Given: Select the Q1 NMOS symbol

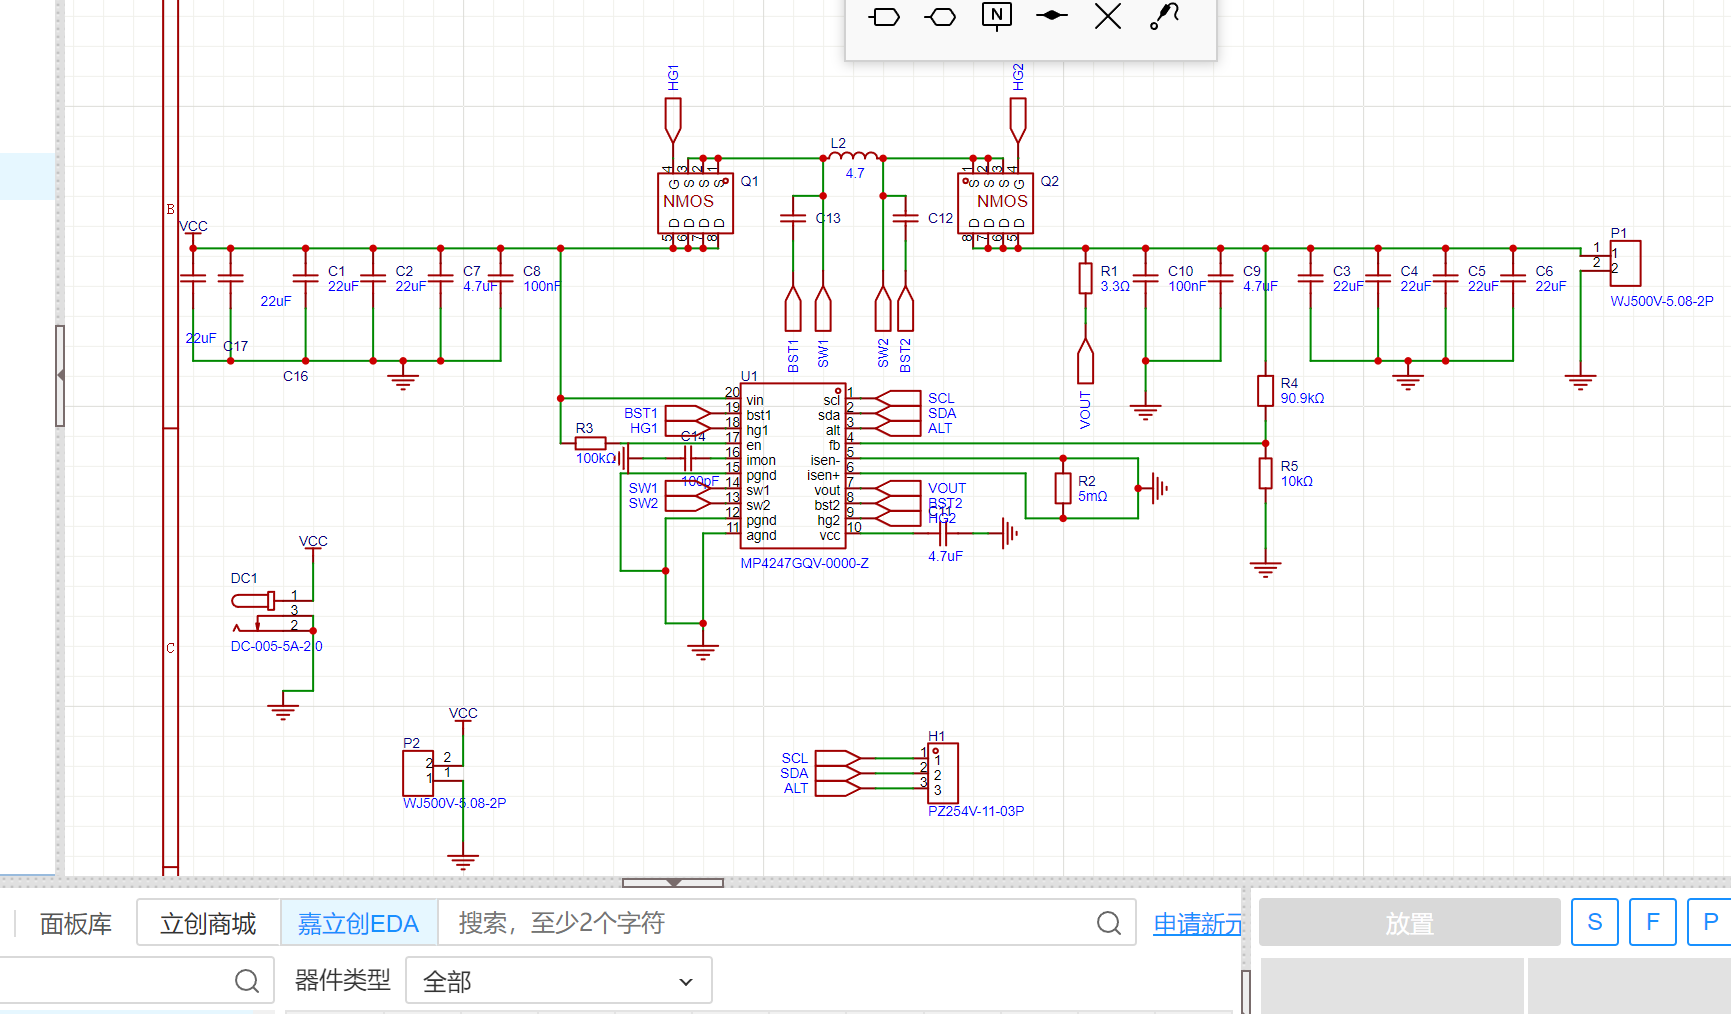Looking at the screenshot, I should pos(695,203).
